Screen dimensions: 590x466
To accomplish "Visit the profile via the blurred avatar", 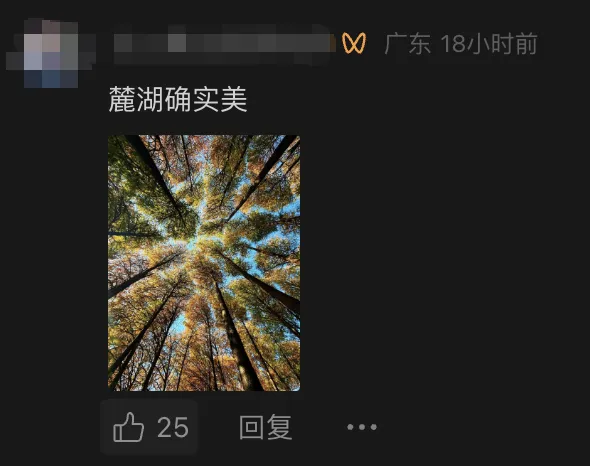I will click(51, 53).
